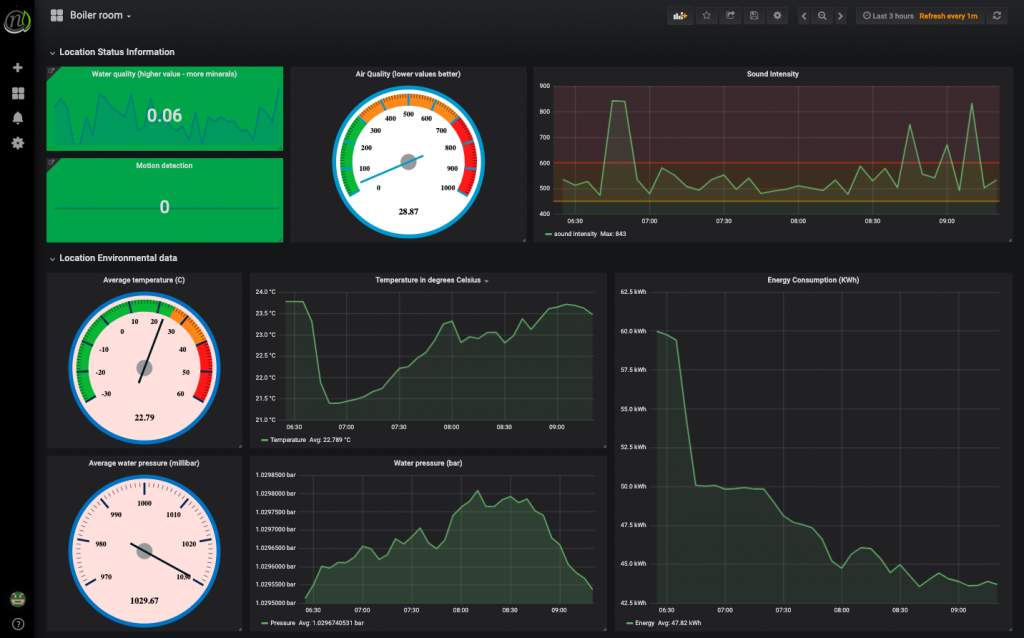This screenshot has height=638, width=1024.
Task: Open the Alerting bell in the sidebar
Action: [17, 118]
